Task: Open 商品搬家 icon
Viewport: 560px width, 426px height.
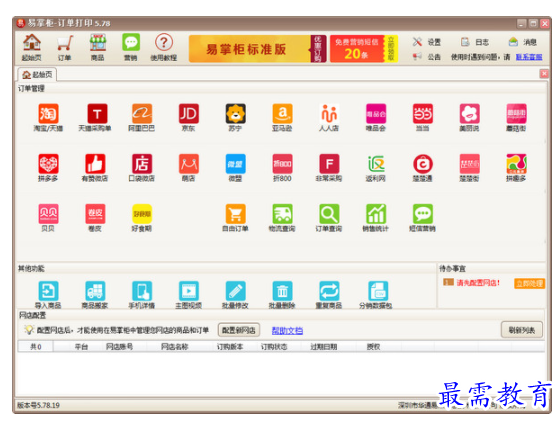Action: pyautogui.click(x=95, y=295)
